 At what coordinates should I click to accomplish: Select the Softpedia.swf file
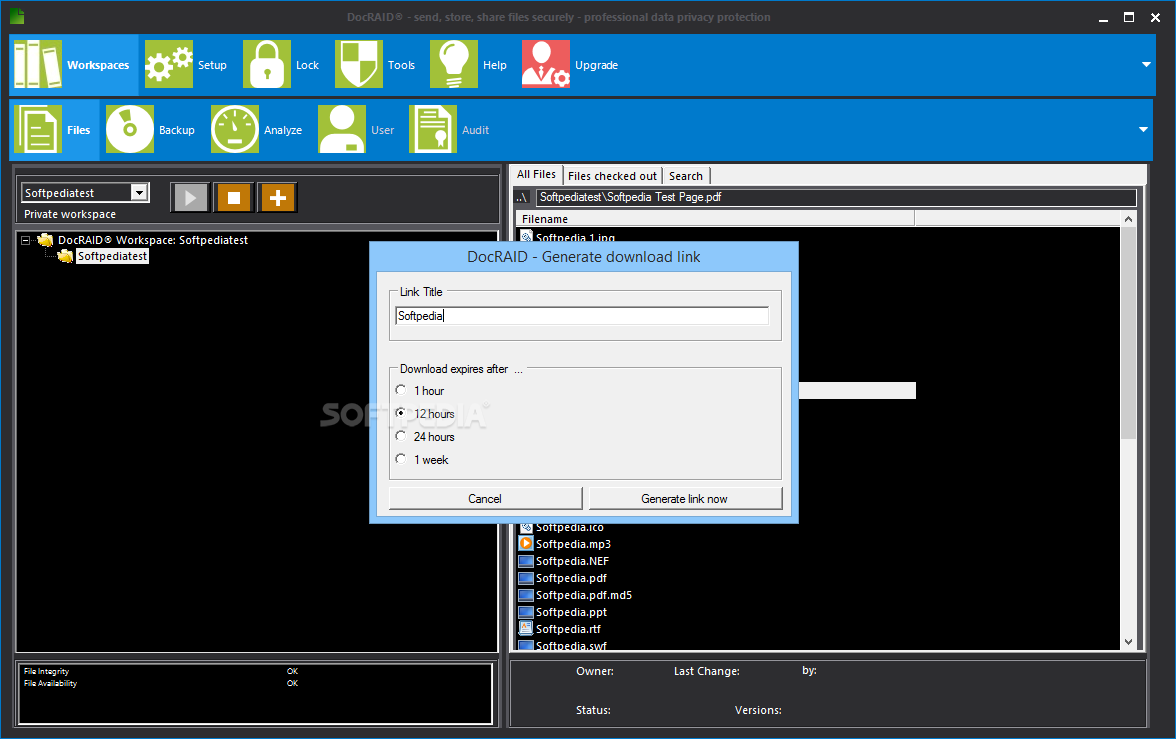571,645
